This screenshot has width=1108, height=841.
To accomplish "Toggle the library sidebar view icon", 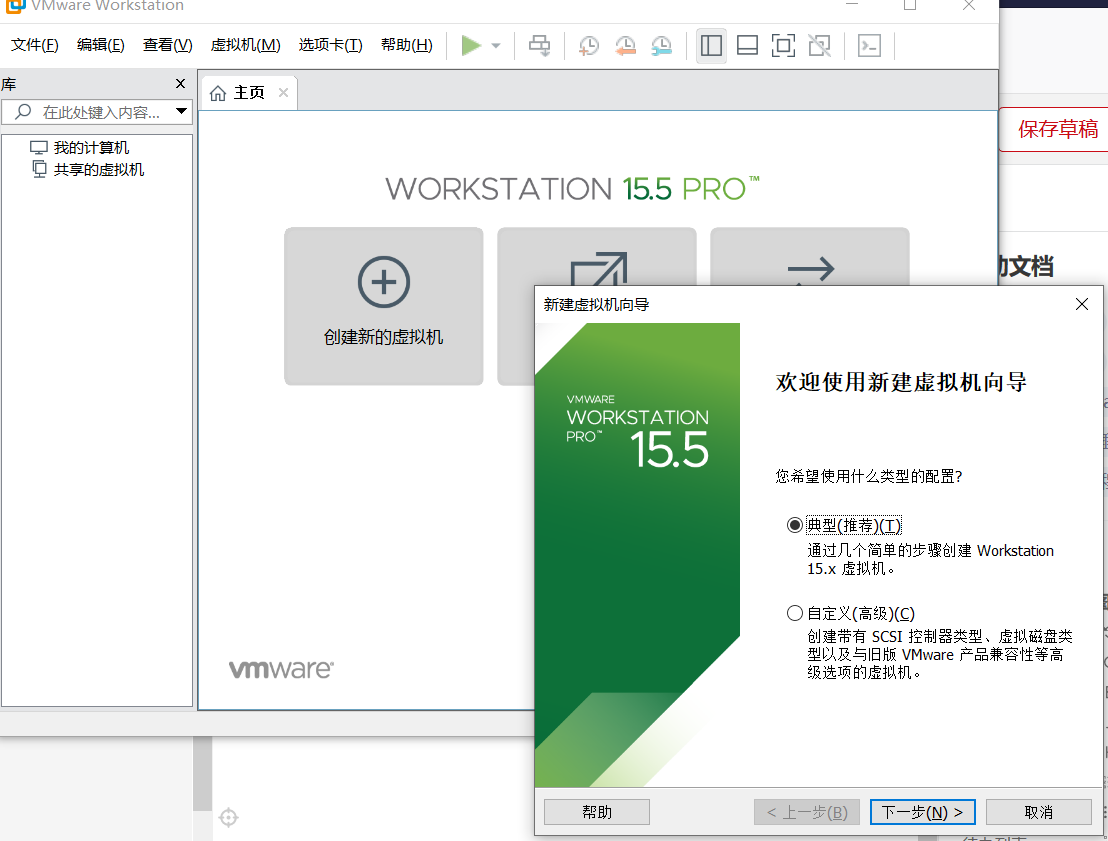I will [711, 46].
